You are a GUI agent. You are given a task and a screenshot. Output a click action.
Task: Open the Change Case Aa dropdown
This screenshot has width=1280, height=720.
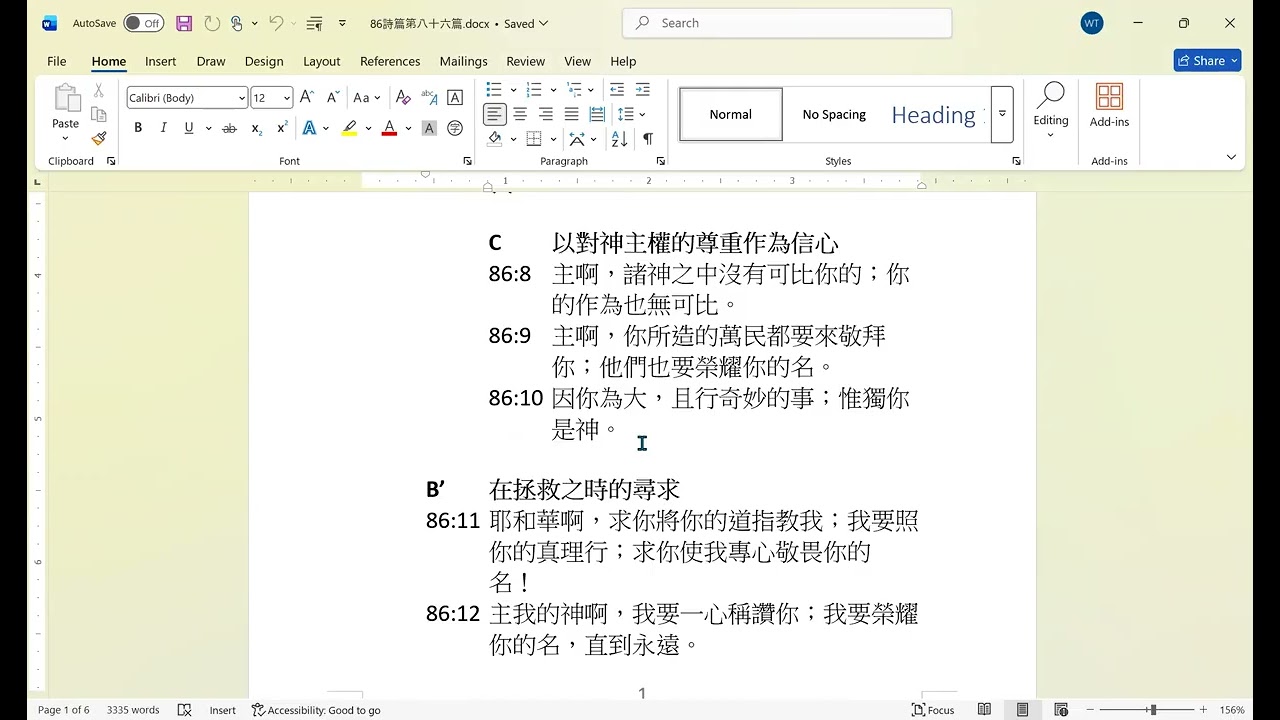[x=366, y=97]
